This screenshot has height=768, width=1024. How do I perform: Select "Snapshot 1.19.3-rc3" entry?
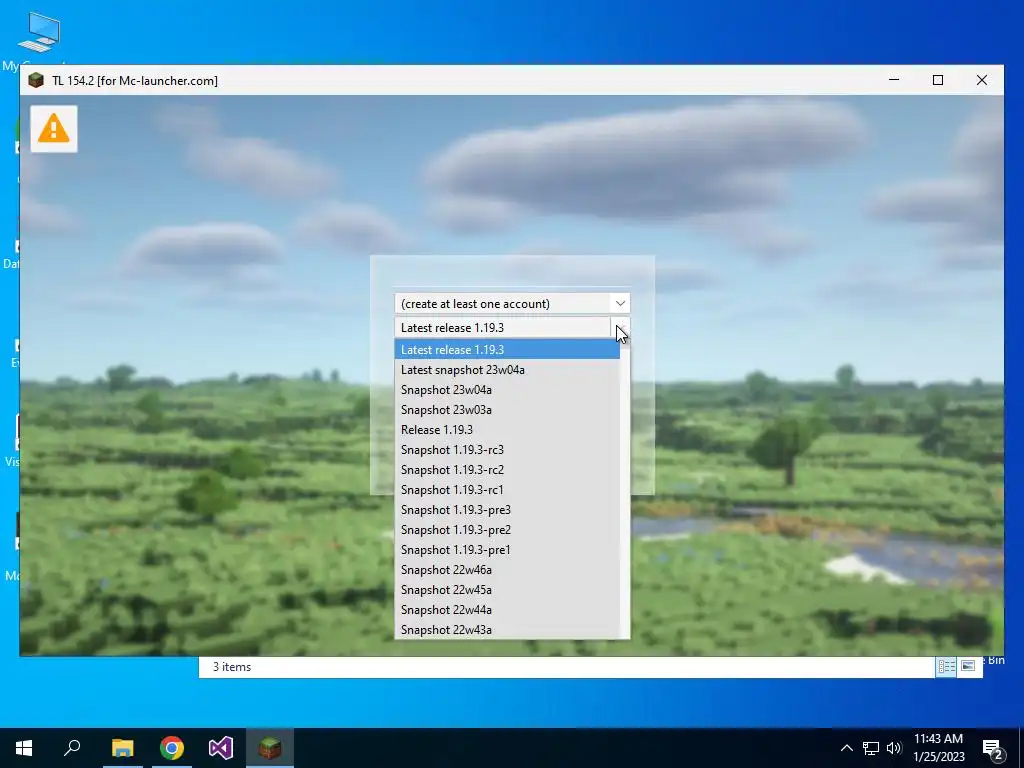tap(507, 450)
